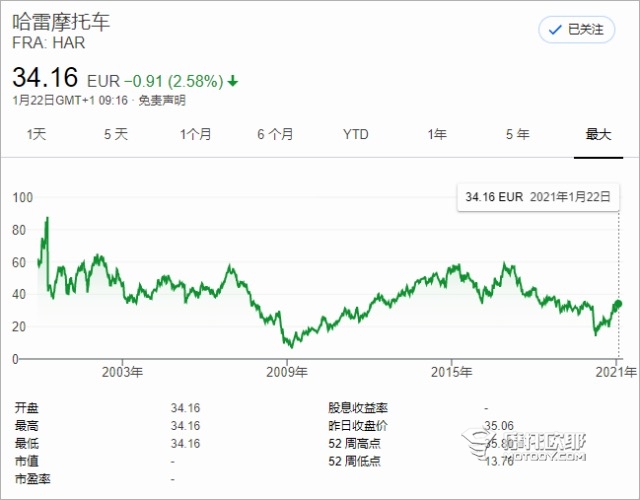Click the 34.16 EUR chart tooltip
Screen dimensions: 640x500
pyautogui.click(x=538, y=198)
